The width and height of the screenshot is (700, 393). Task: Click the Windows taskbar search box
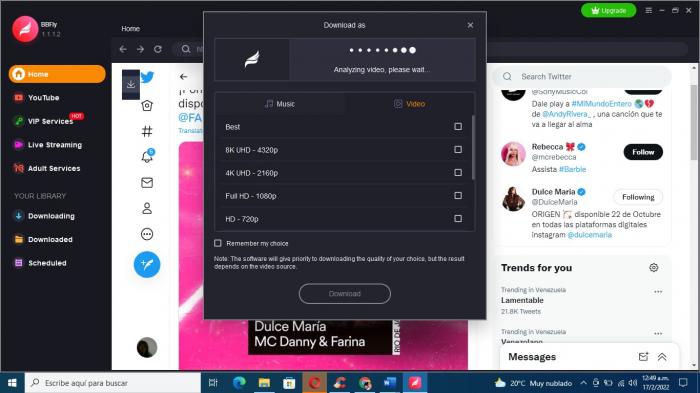112,383
